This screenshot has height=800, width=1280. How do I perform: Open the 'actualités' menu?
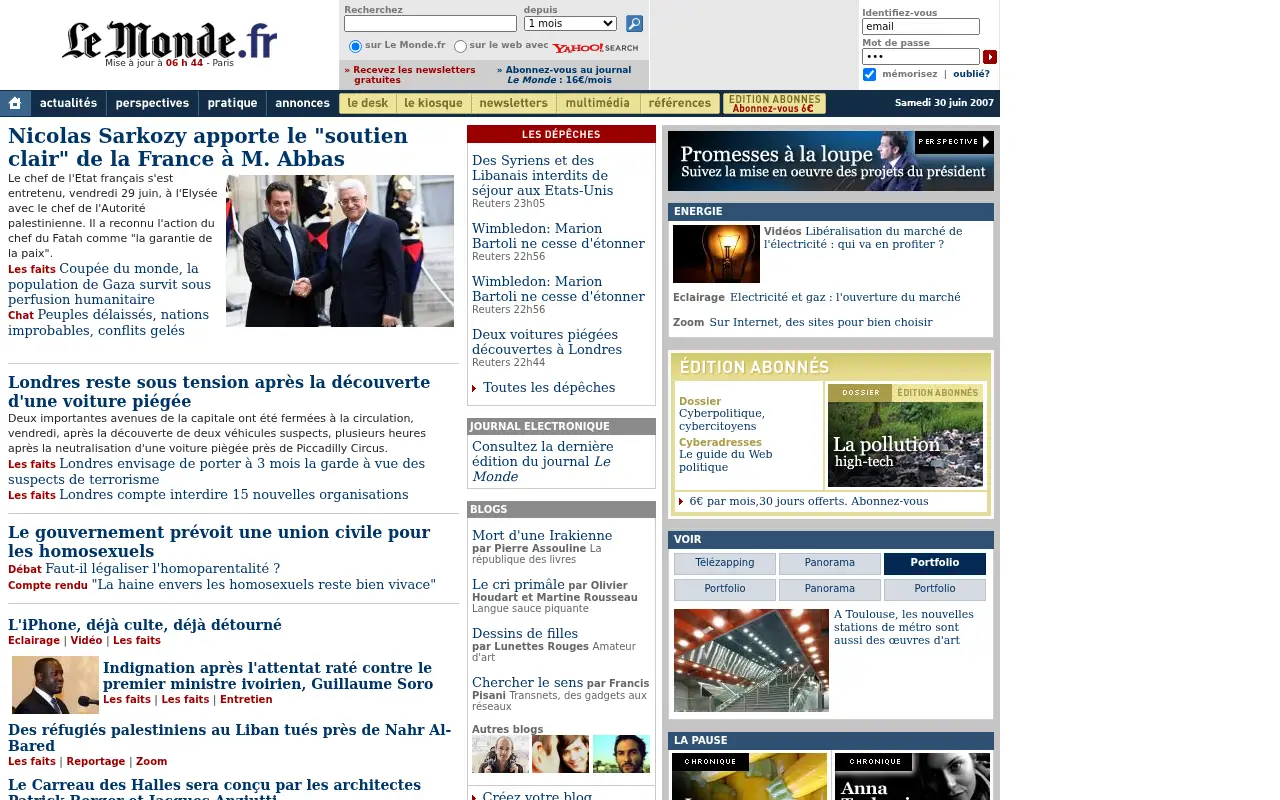click(x=68, y=103)
